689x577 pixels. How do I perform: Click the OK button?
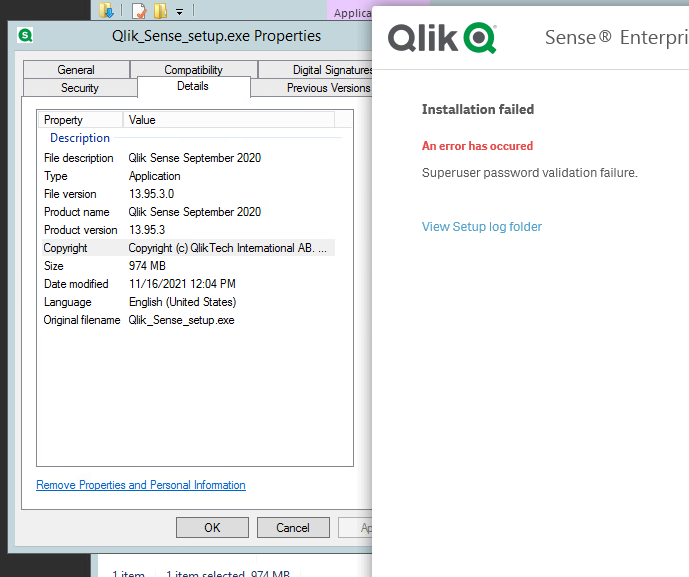coord(212,527)
